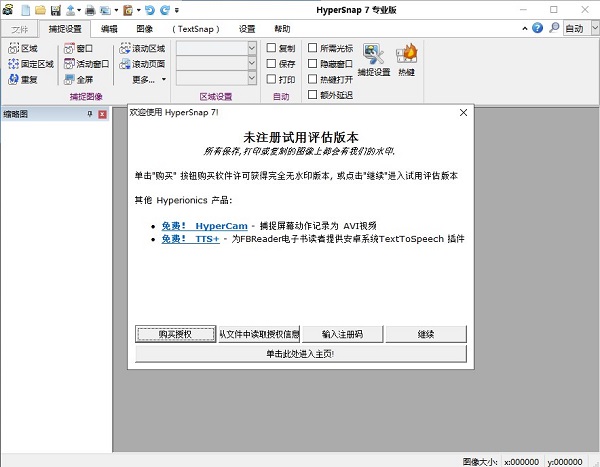The width and height of the screenshot is (600, 467).
Task: Open the upload icon's dropdown arrow
Action: [x=79, y=10]
